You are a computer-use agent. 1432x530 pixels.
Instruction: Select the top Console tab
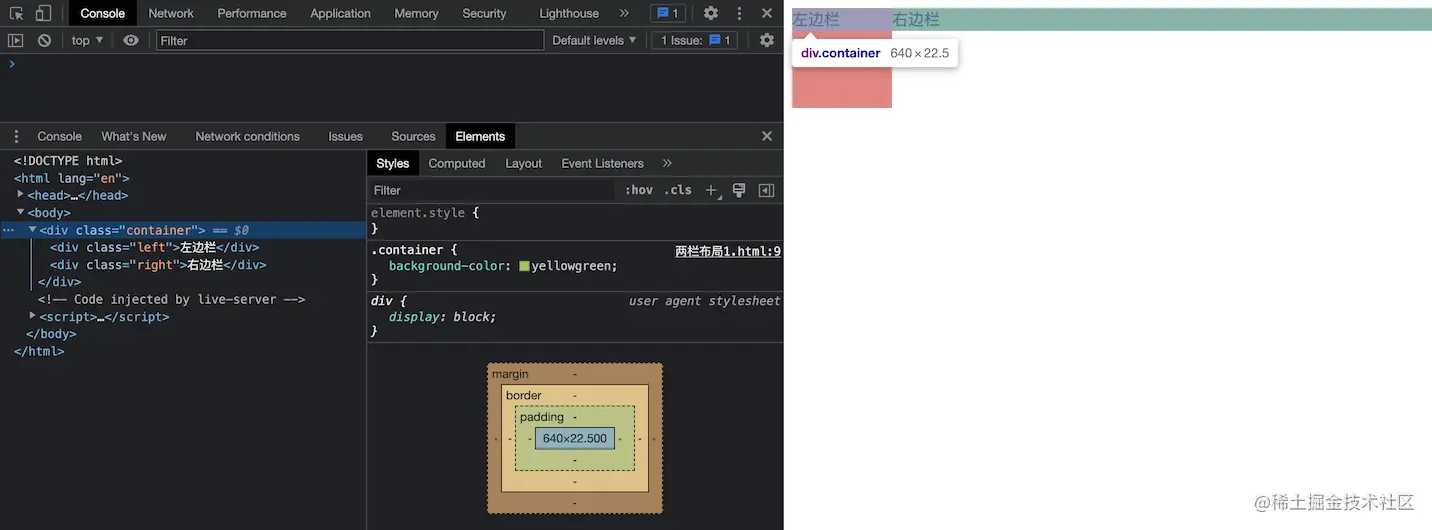point(103,13)
